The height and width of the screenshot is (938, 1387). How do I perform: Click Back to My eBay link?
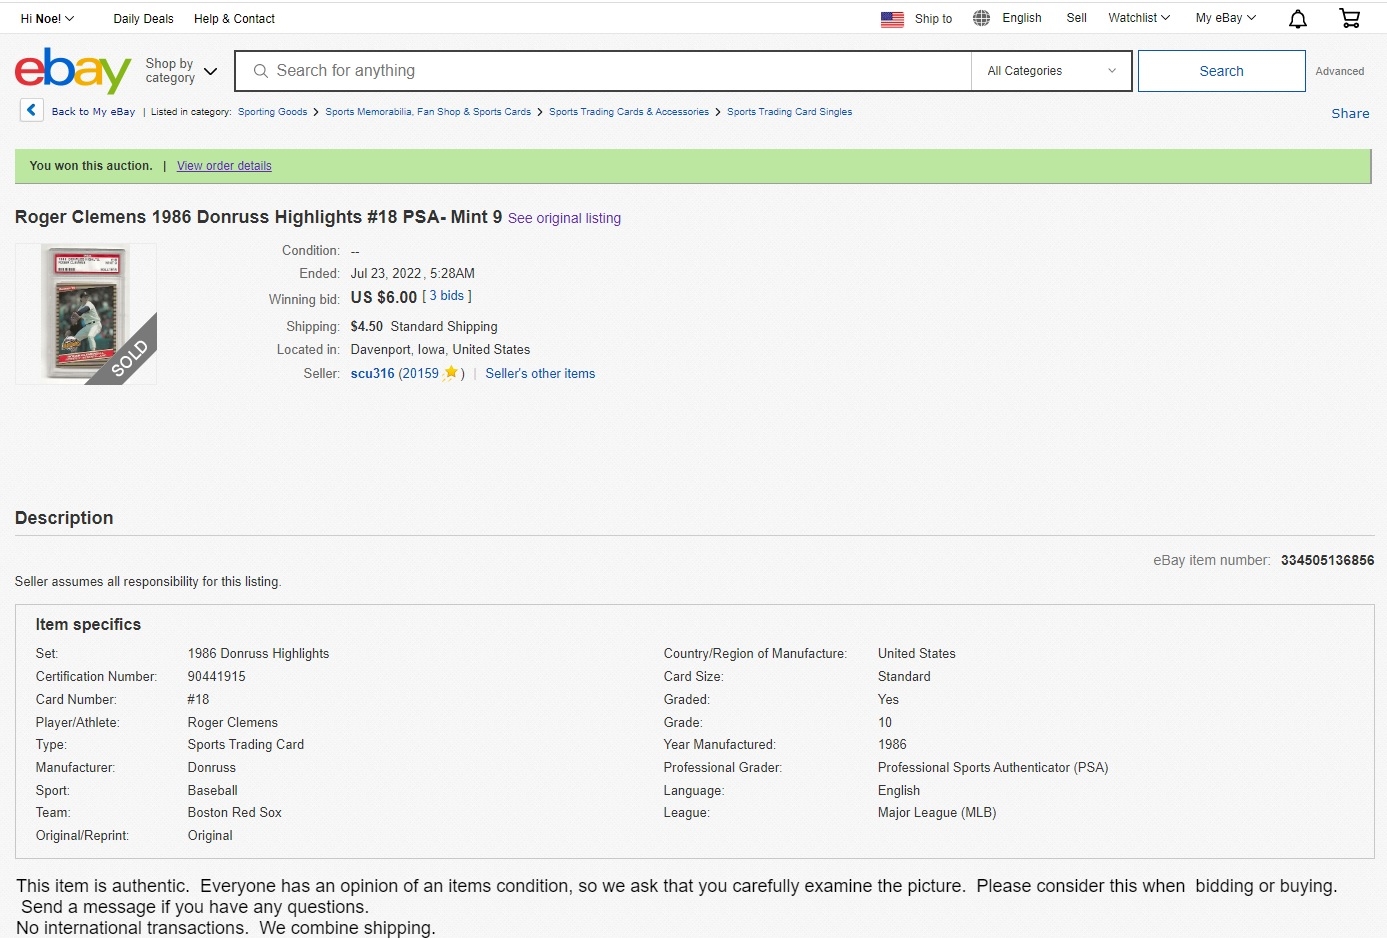(x=93, y=112)
